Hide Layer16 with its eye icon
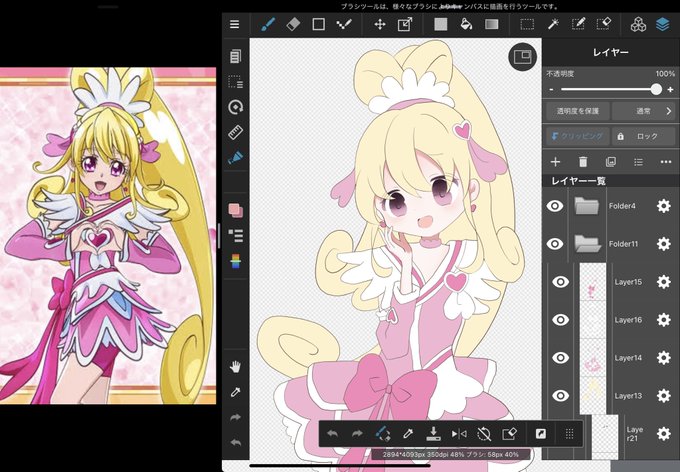This screenshot has height=472, width=680. (x=560, y=320)
